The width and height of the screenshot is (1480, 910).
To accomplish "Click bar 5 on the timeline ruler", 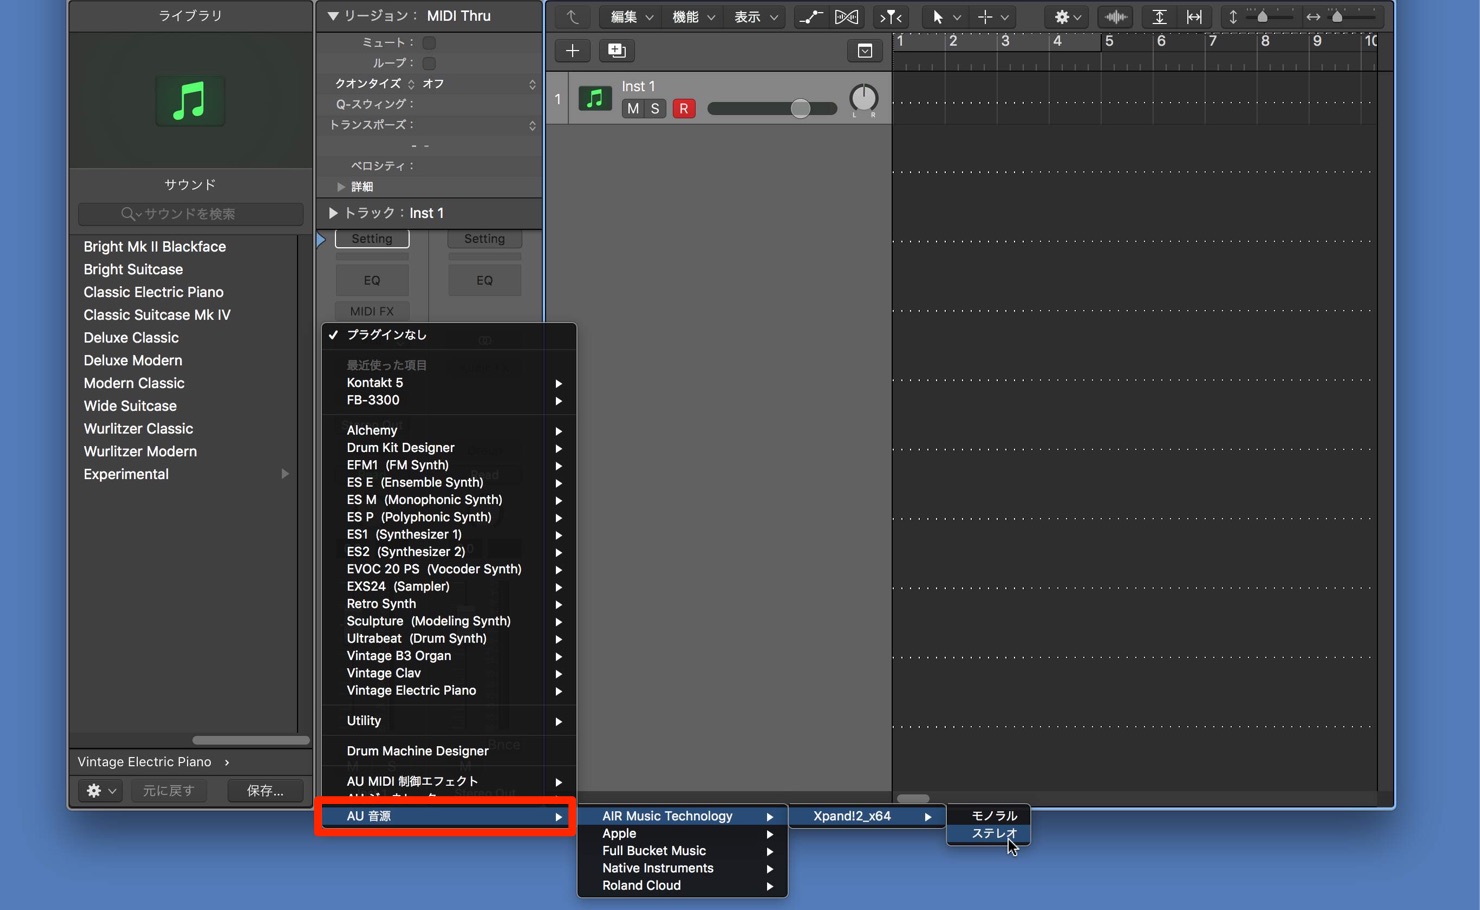I will click(1108, 41).
